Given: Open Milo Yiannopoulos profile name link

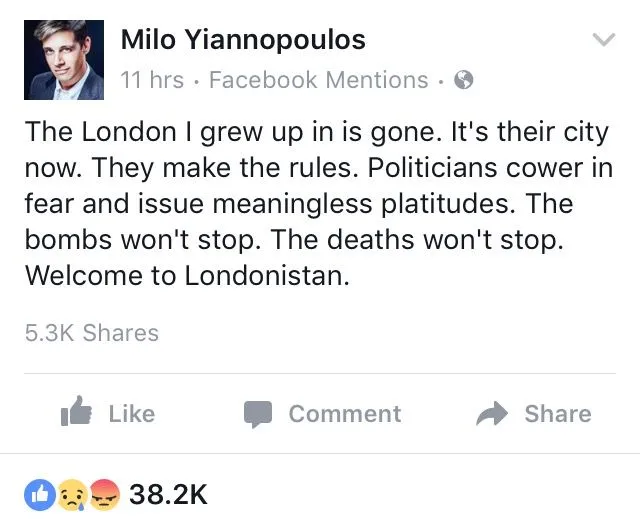Looking at the screenshot, I should pos(243,40).
